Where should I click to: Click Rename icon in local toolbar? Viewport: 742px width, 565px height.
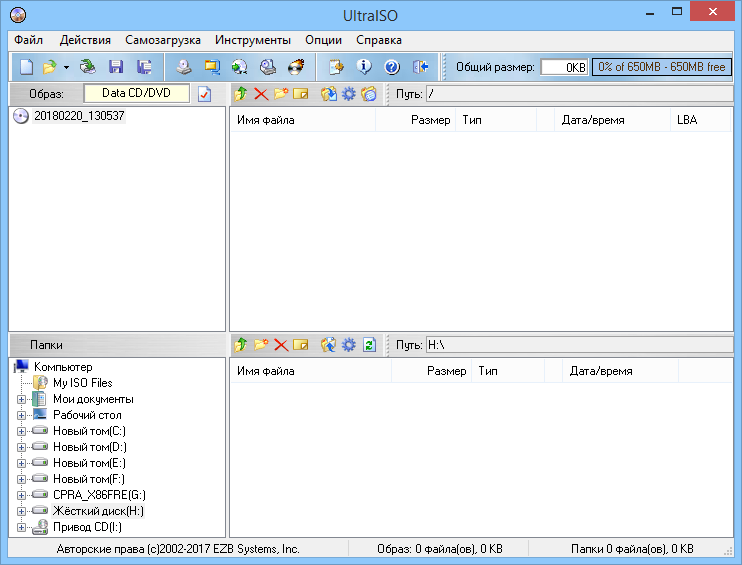coord(300,345)
